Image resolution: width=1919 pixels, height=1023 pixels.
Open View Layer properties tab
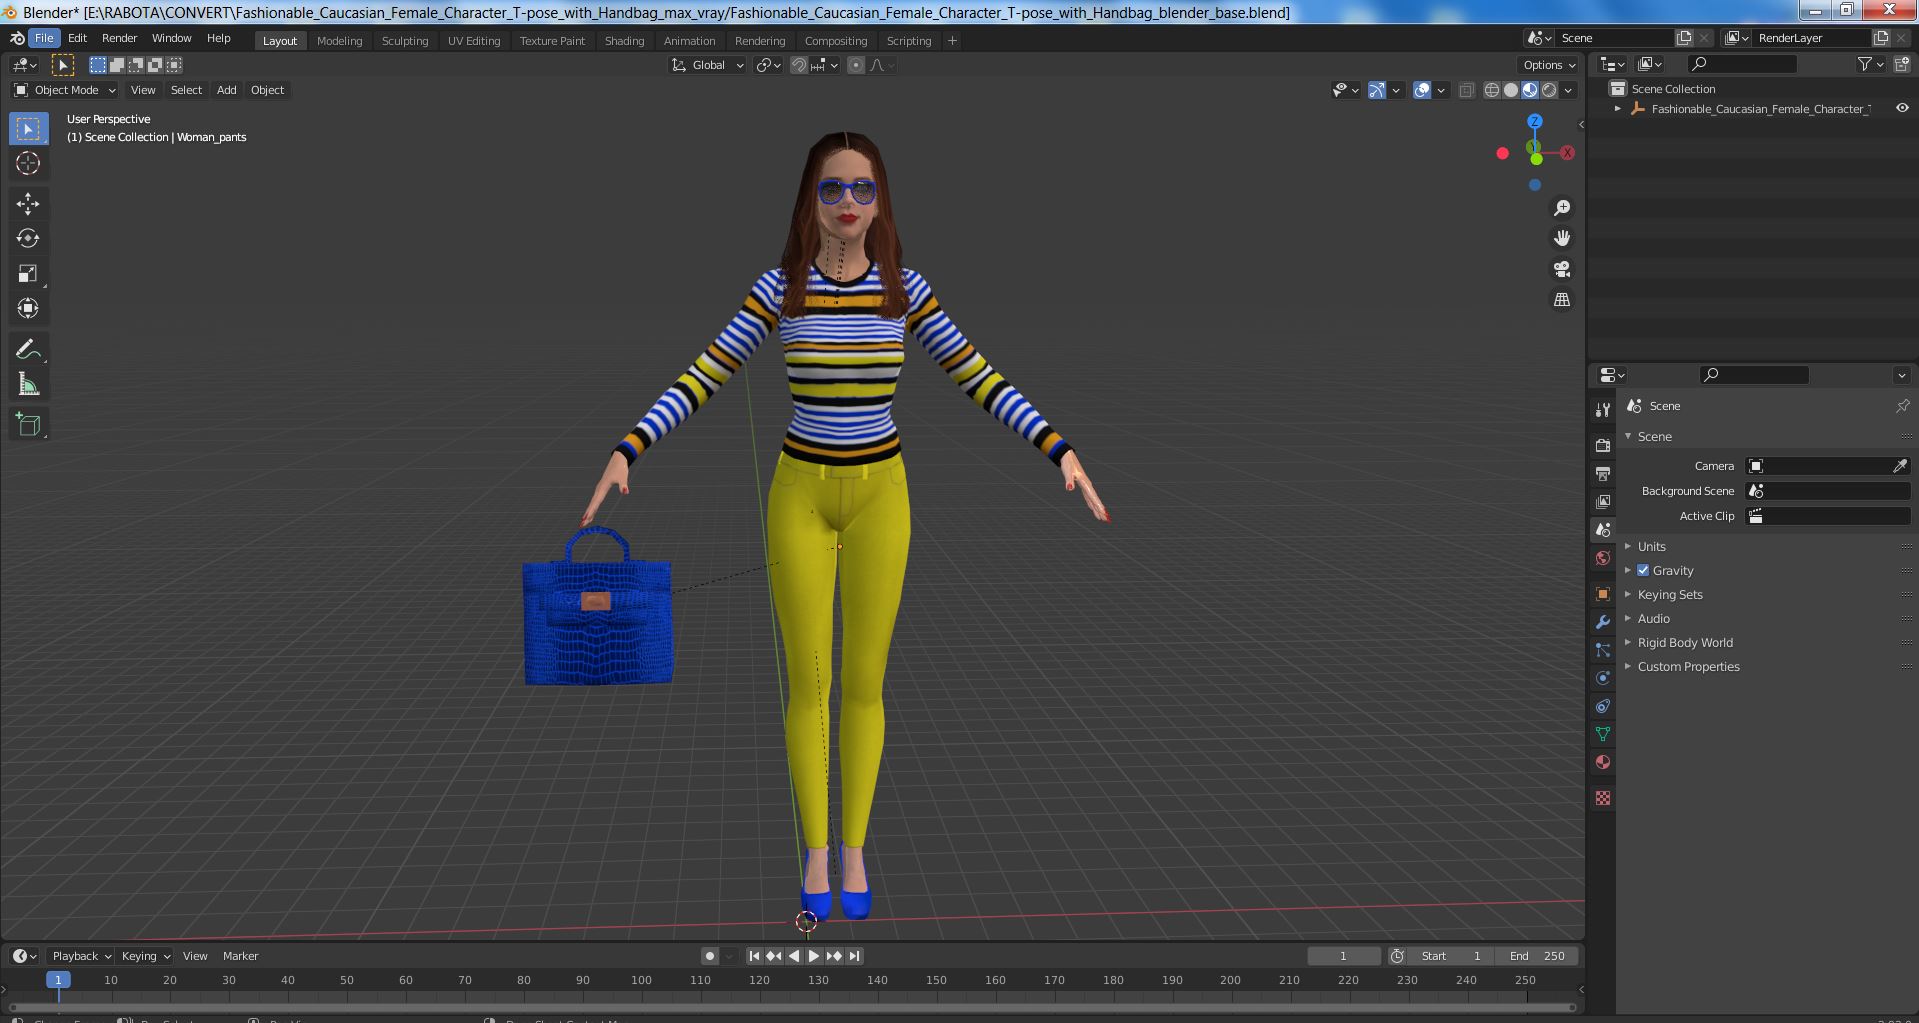click(1603, 501)
